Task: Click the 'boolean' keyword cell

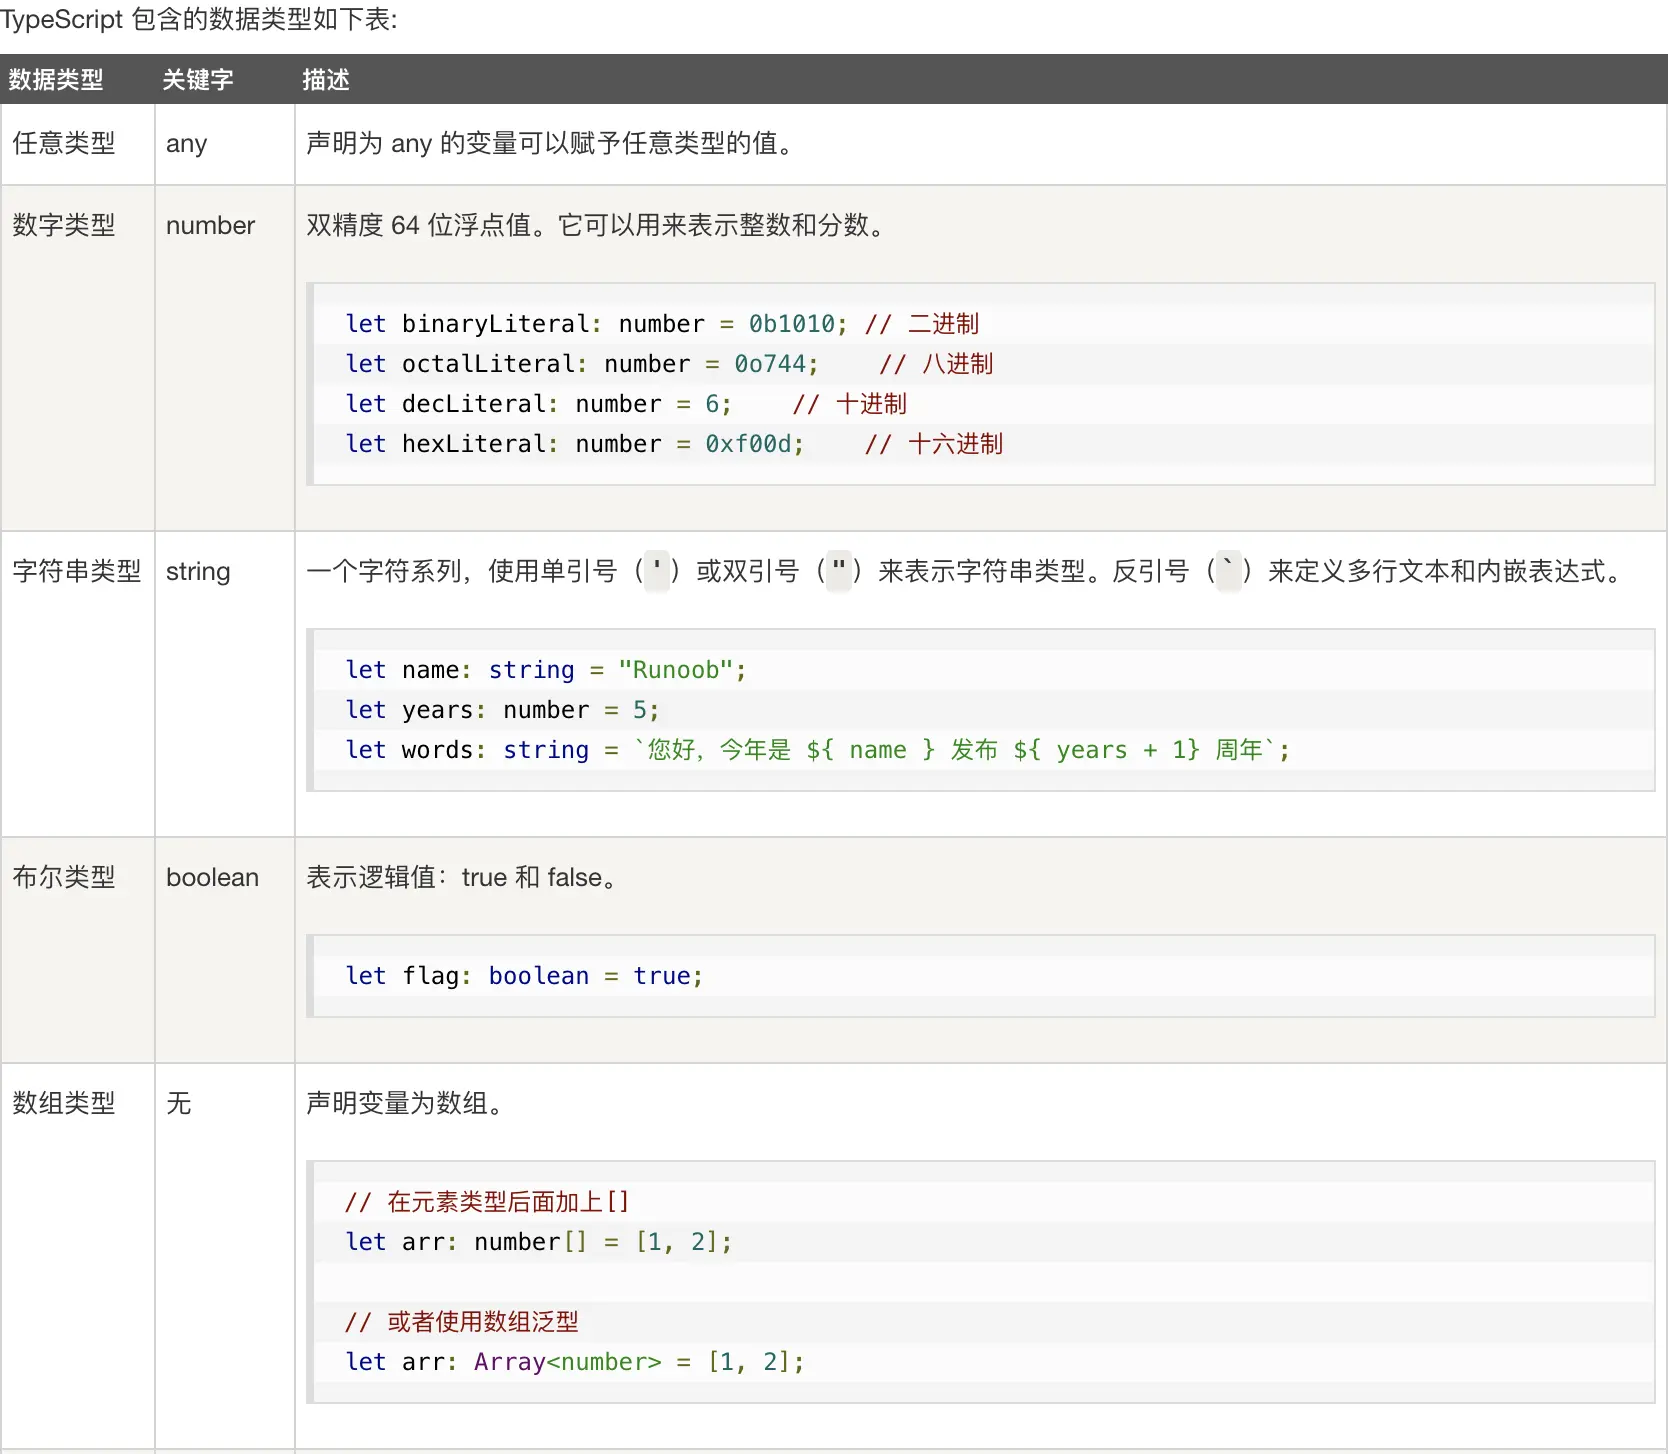Action: click(212, 877)
